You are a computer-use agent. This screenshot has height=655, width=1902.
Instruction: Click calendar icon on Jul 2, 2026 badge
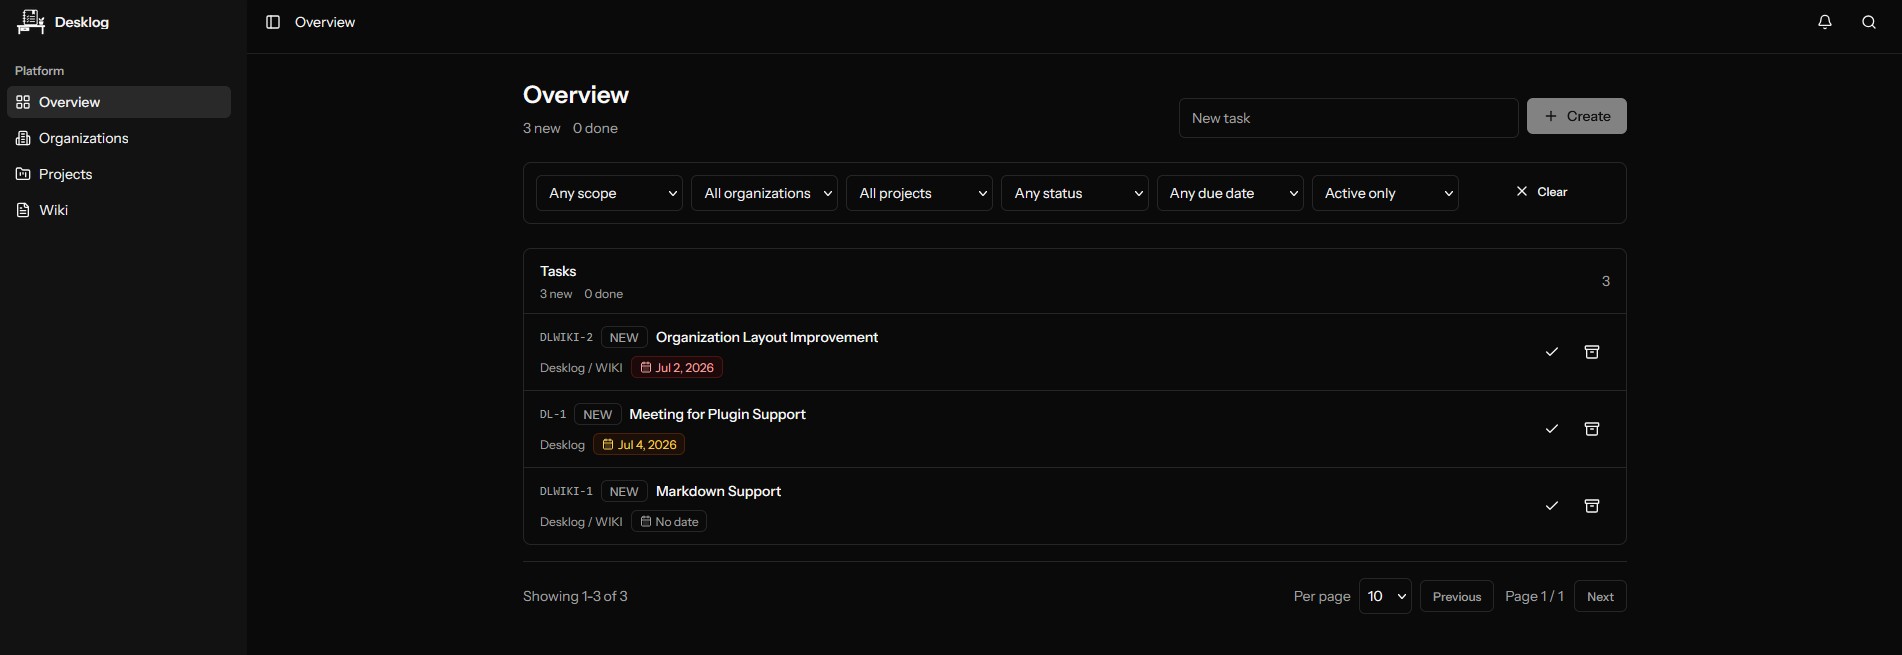[x=646, y=367]
